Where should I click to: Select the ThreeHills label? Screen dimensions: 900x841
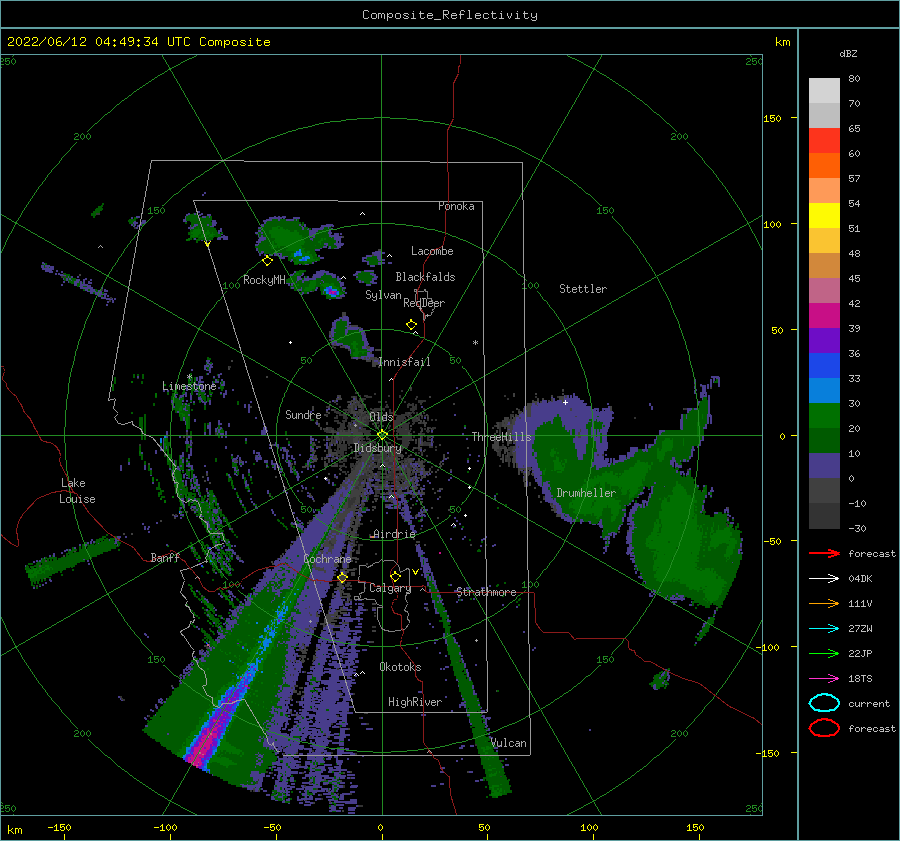(501, 437)
